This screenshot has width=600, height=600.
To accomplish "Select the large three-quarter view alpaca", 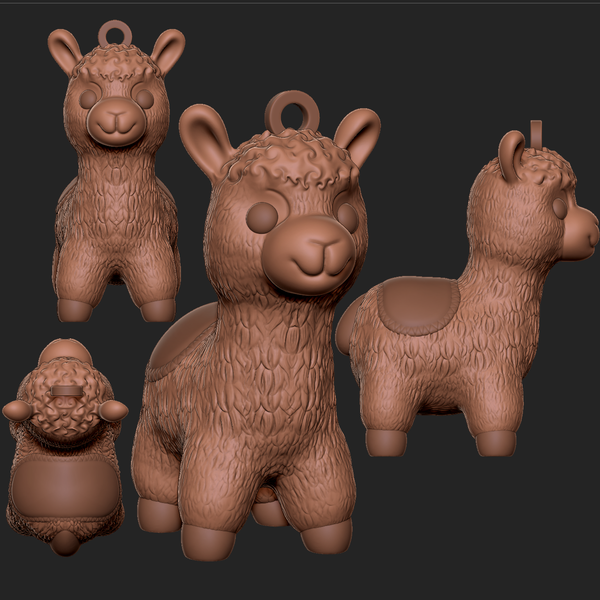I will (x=256, y=325).
